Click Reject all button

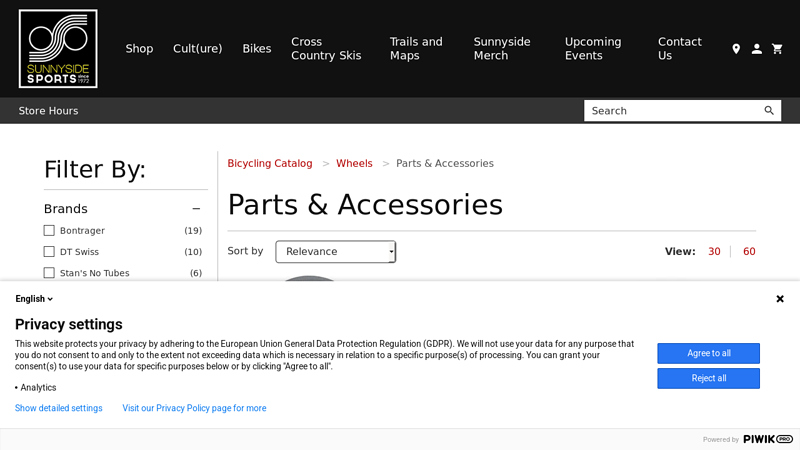[708, 378]
